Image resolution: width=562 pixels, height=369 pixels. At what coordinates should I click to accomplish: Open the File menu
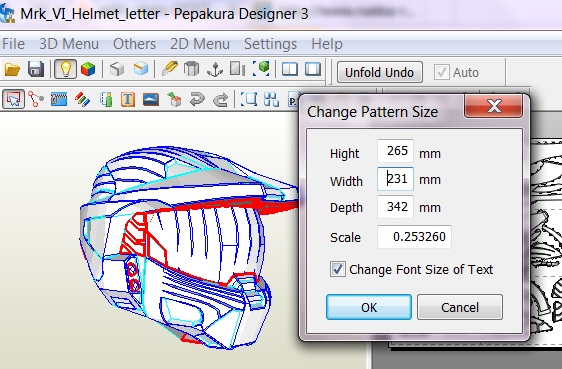tap(13, 44)
